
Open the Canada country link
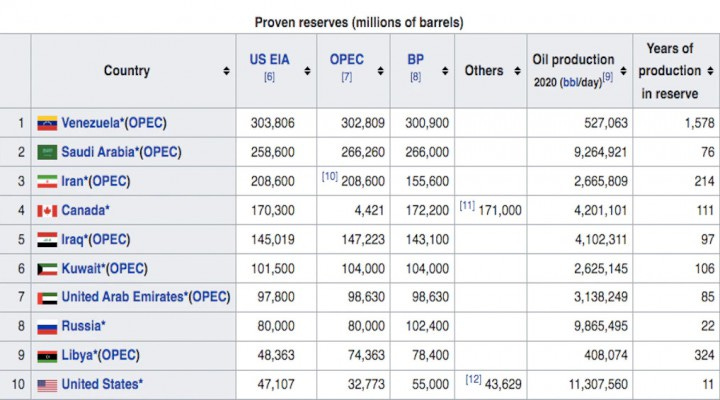click(84, 210)
